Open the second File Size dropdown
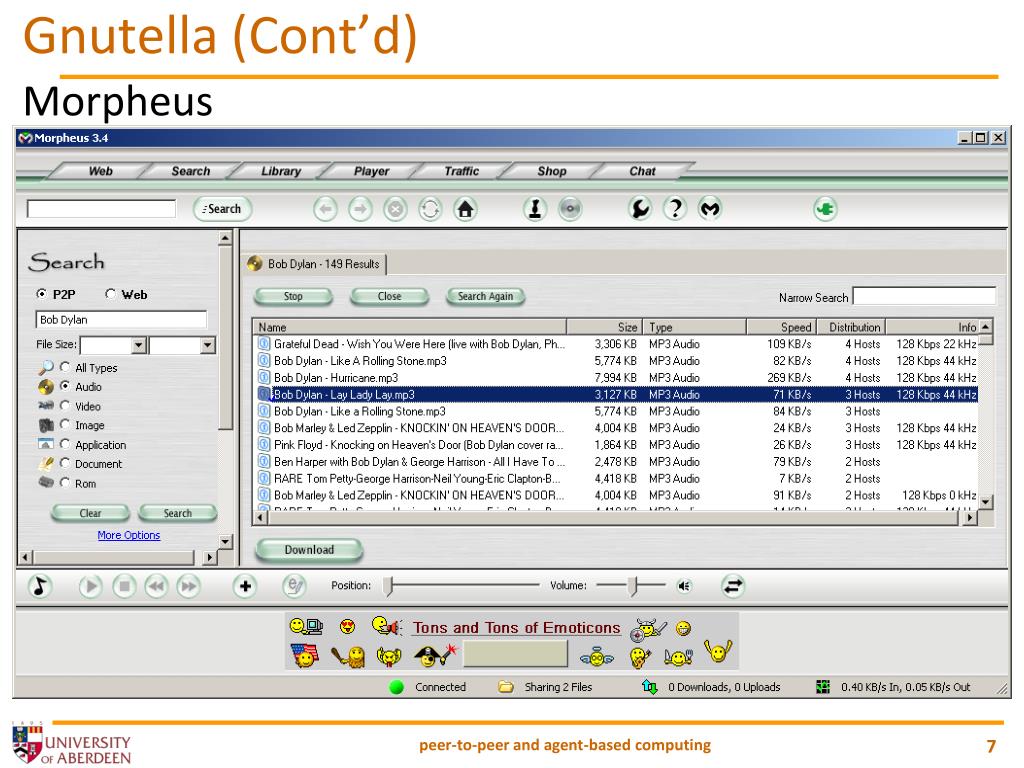The image size is (1024, 768). (x=208, y=345)
